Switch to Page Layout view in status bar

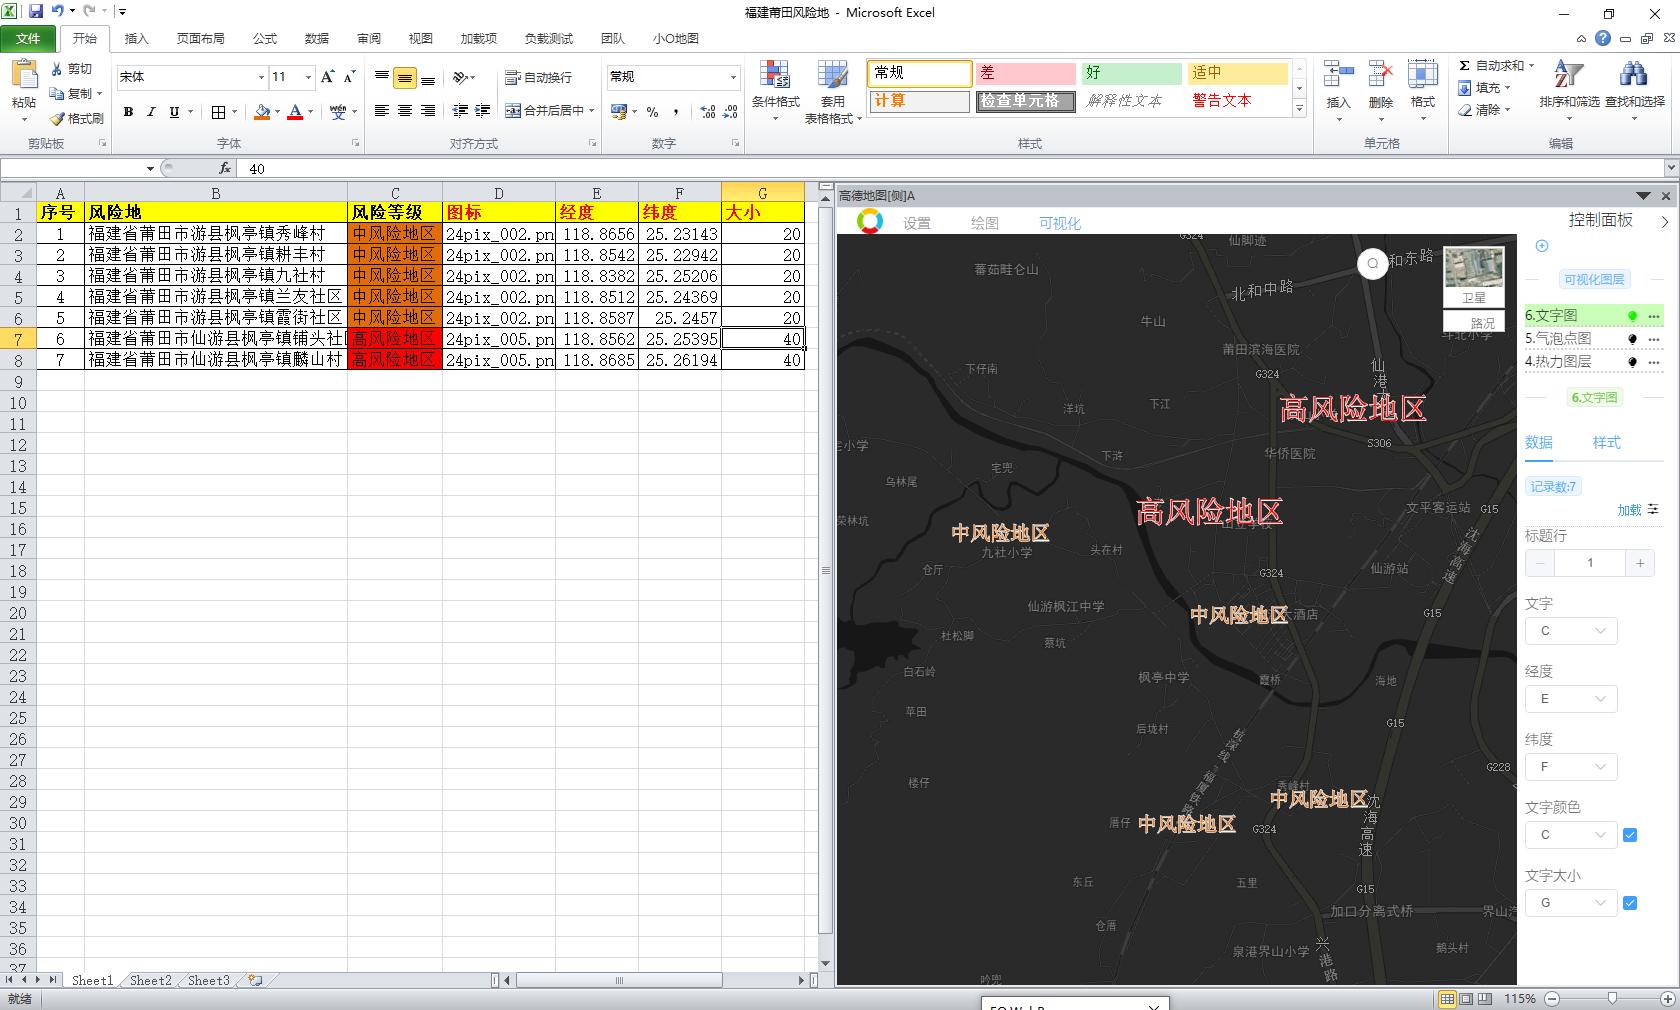coord(1465,999)
